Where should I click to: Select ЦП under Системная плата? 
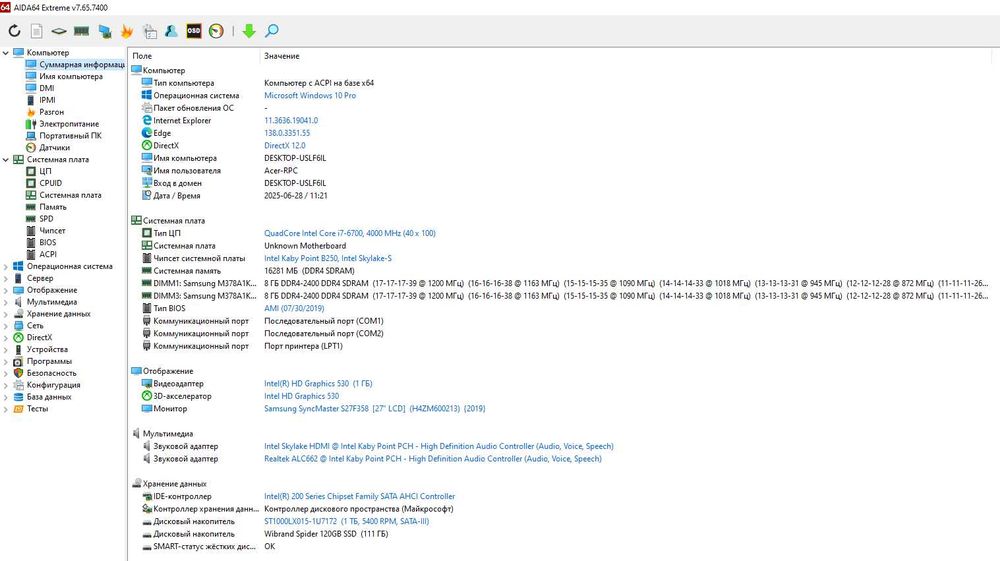tap(45, 171)
